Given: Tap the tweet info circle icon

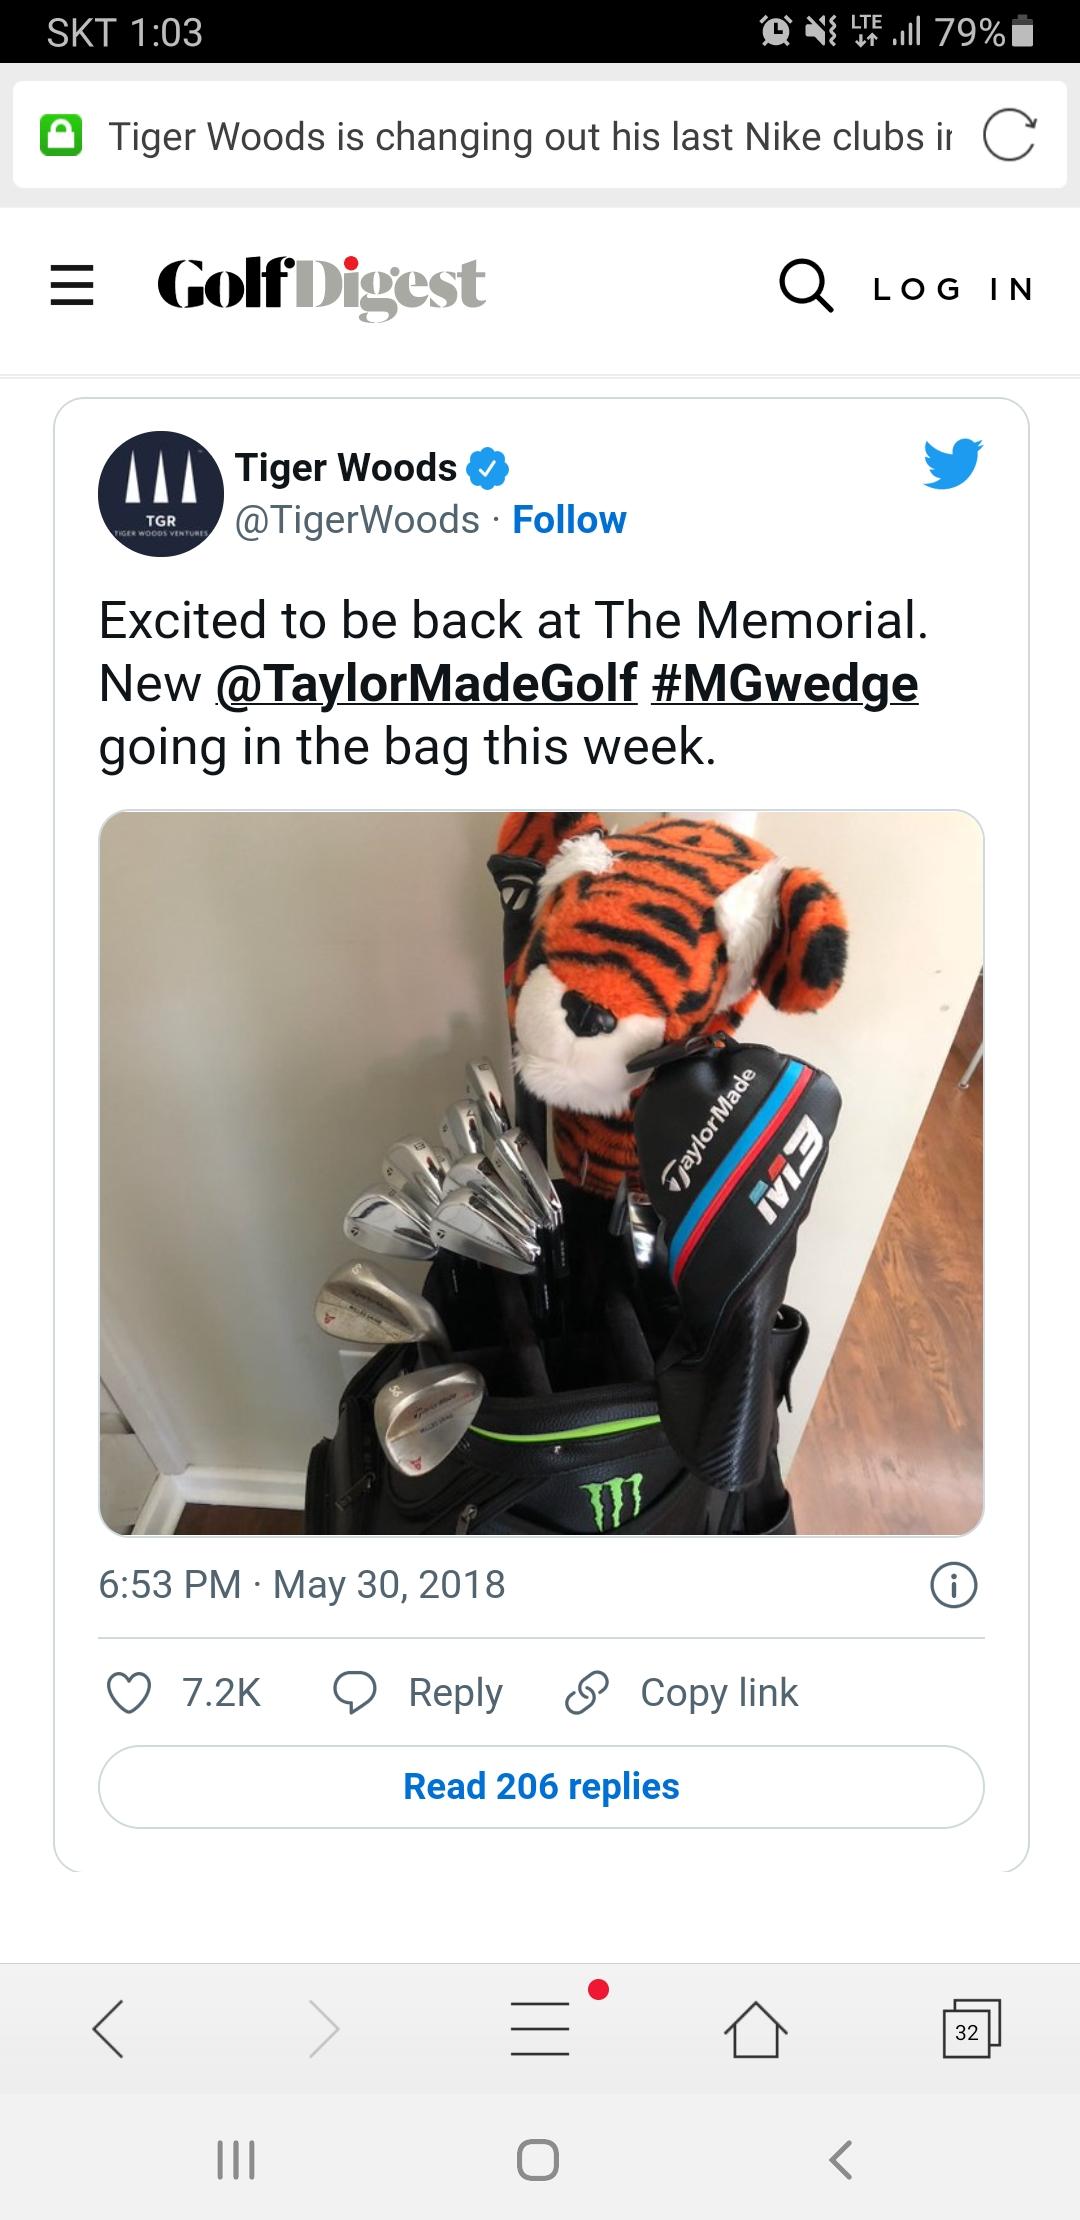Looking at the screenshot, I should 953,1585.
